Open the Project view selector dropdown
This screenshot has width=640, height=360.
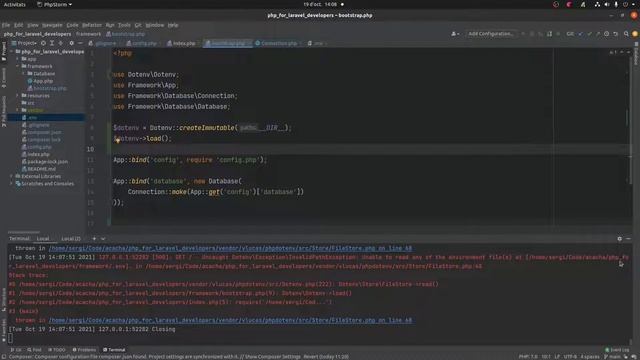24,43
